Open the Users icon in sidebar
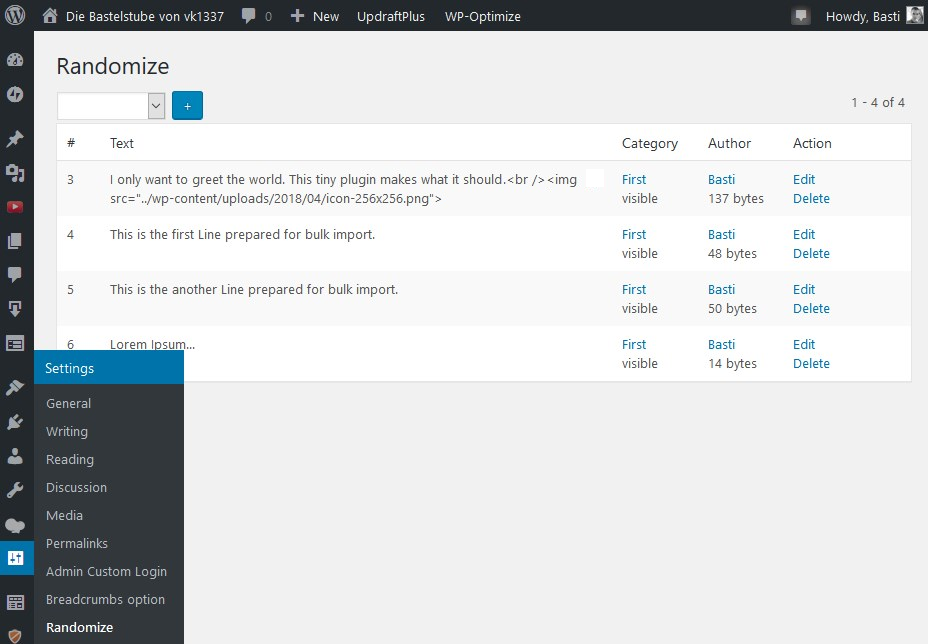 (15, 456)
